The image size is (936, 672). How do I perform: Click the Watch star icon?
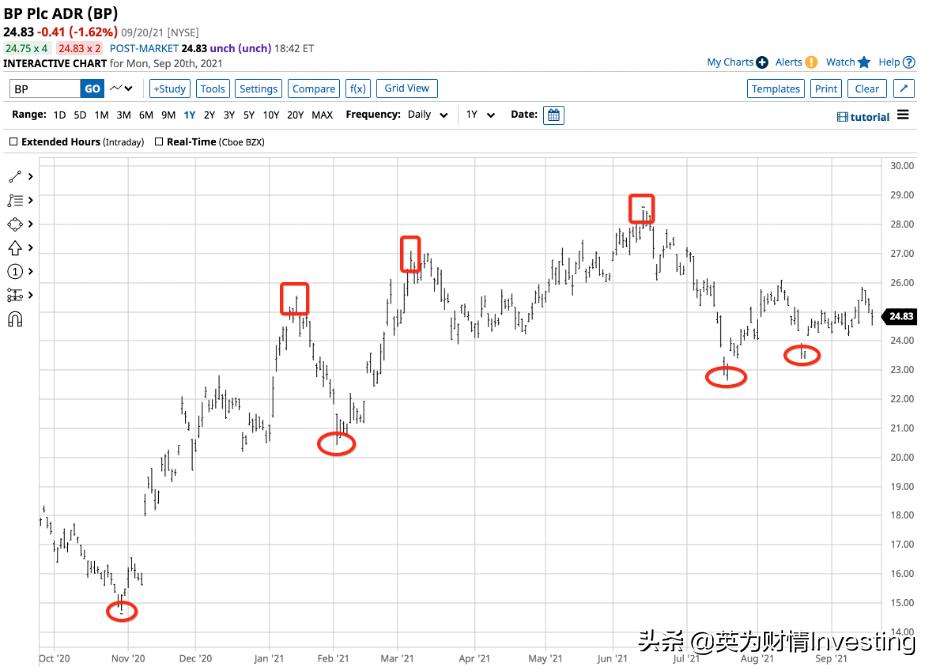click(864, 62)
